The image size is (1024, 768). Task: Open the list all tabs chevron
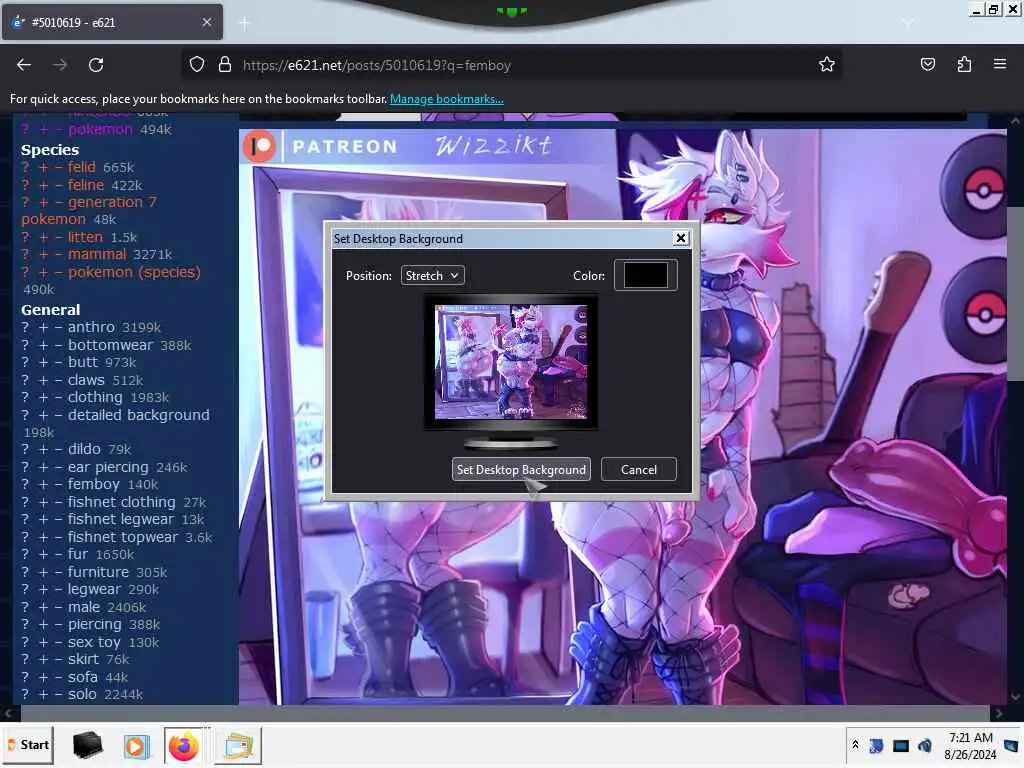point(908,22)
